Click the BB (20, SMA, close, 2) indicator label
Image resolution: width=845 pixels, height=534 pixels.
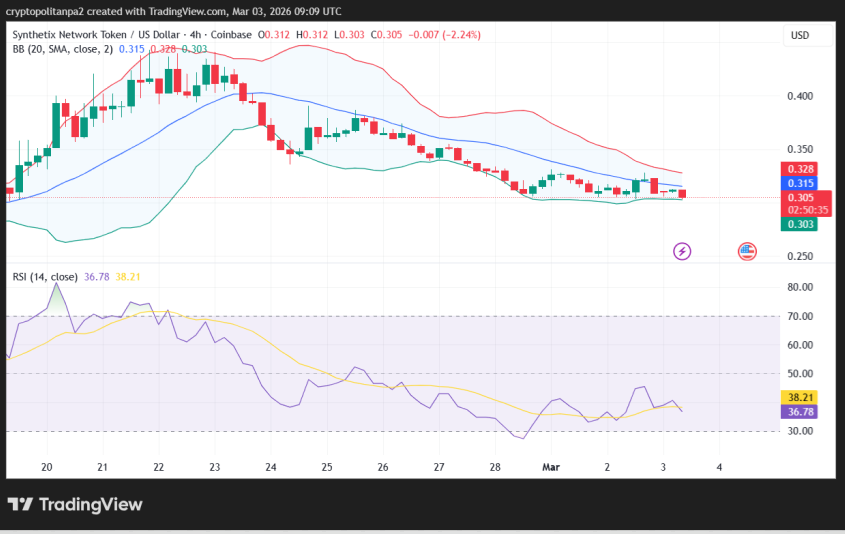62,48
